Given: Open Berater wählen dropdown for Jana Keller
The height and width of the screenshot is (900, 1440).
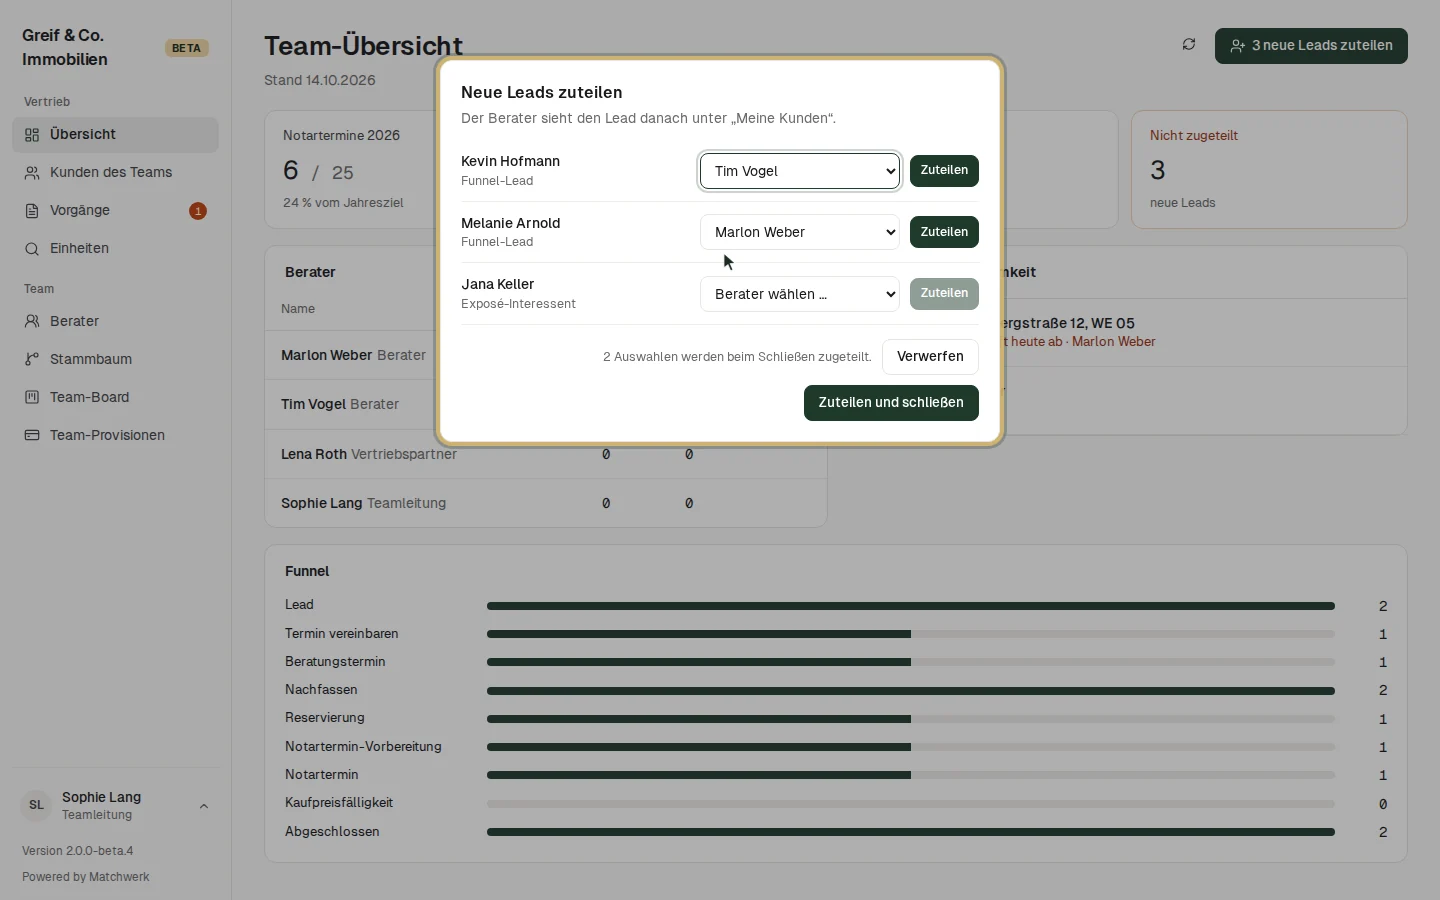Looking at the screenshot, I should 800,294.
